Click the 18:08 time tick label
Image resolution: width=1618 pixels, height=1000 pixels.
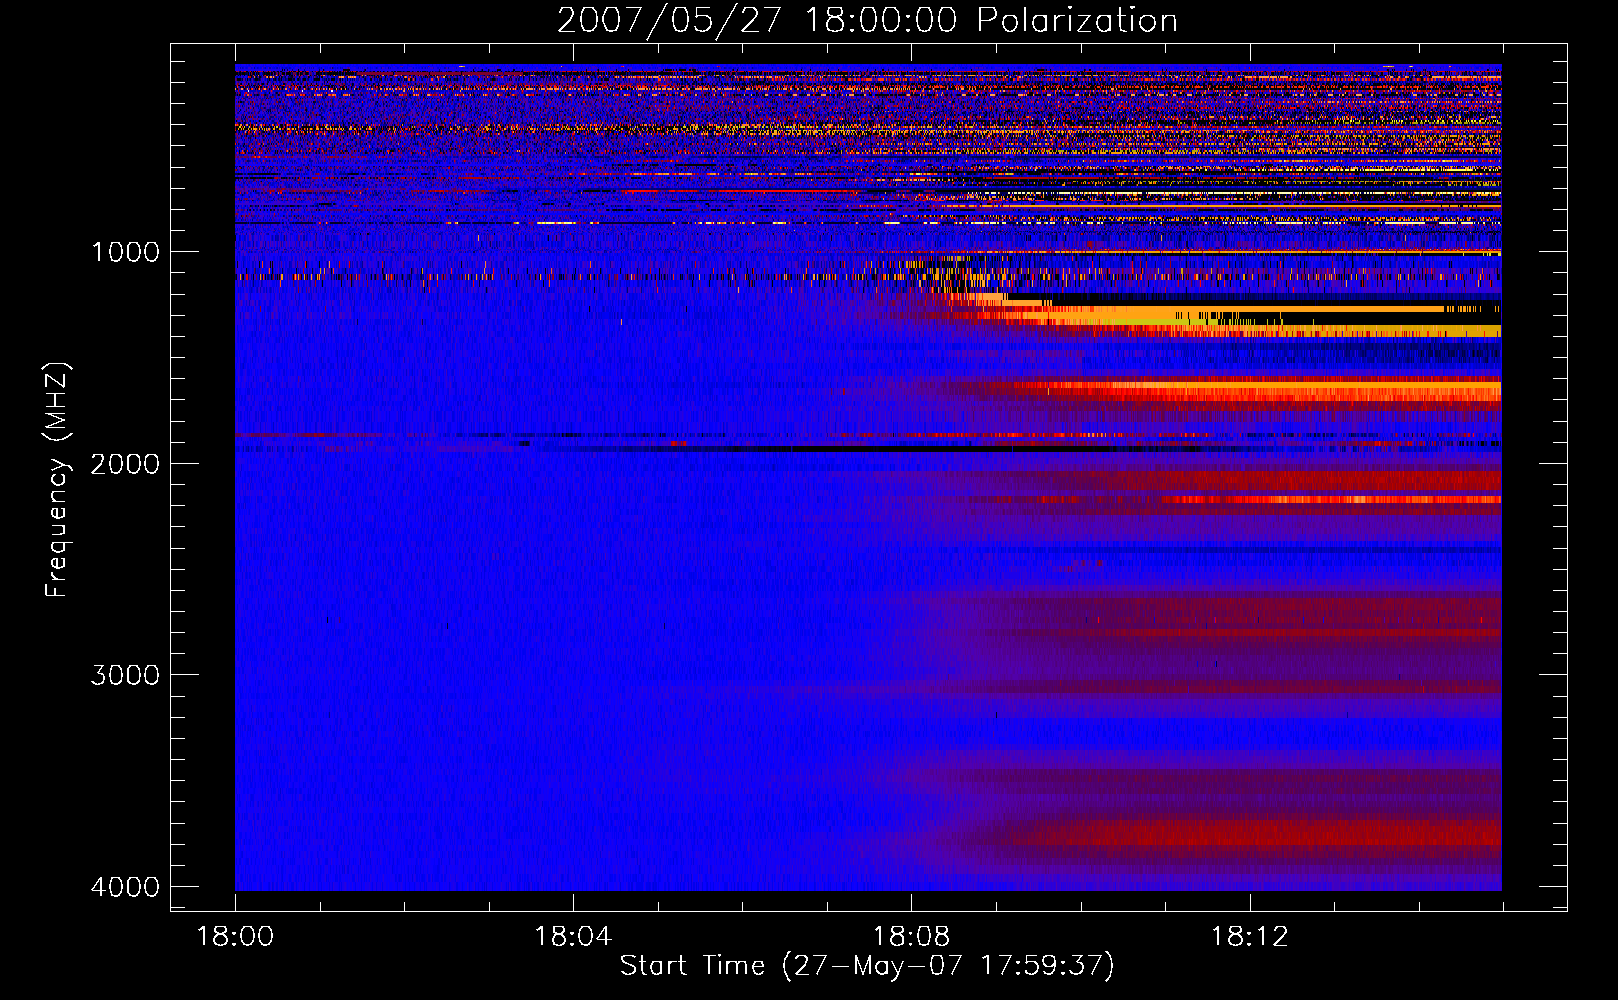(911, 937)
